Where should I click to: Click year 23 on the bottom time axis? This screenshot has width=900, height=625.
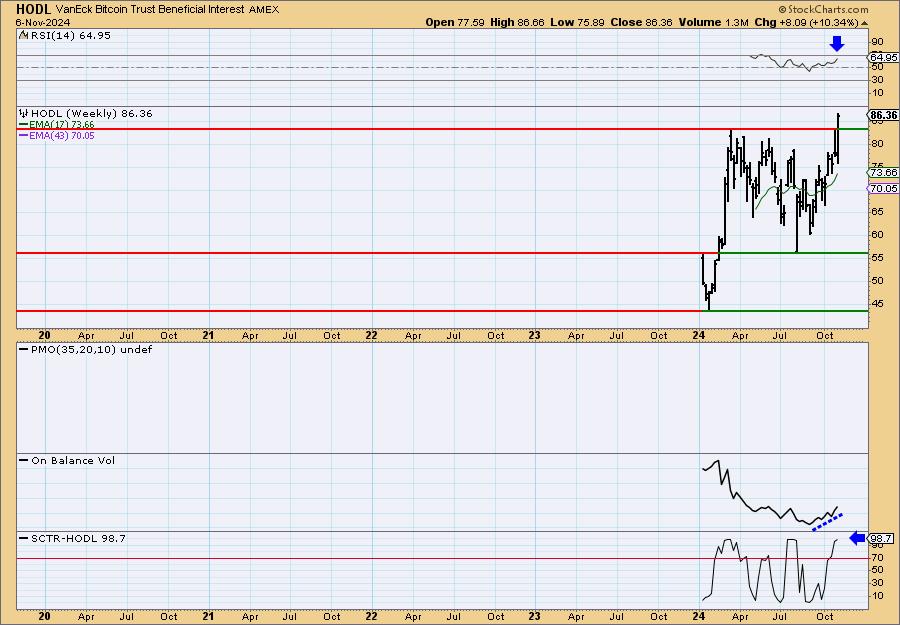[x=534, y=616]
